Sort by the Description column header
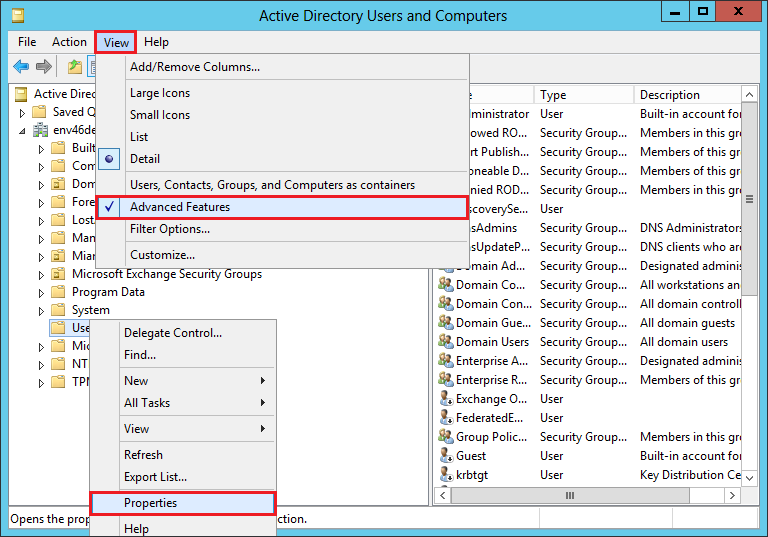The image size is (768, 537). (x=688, y=95)
